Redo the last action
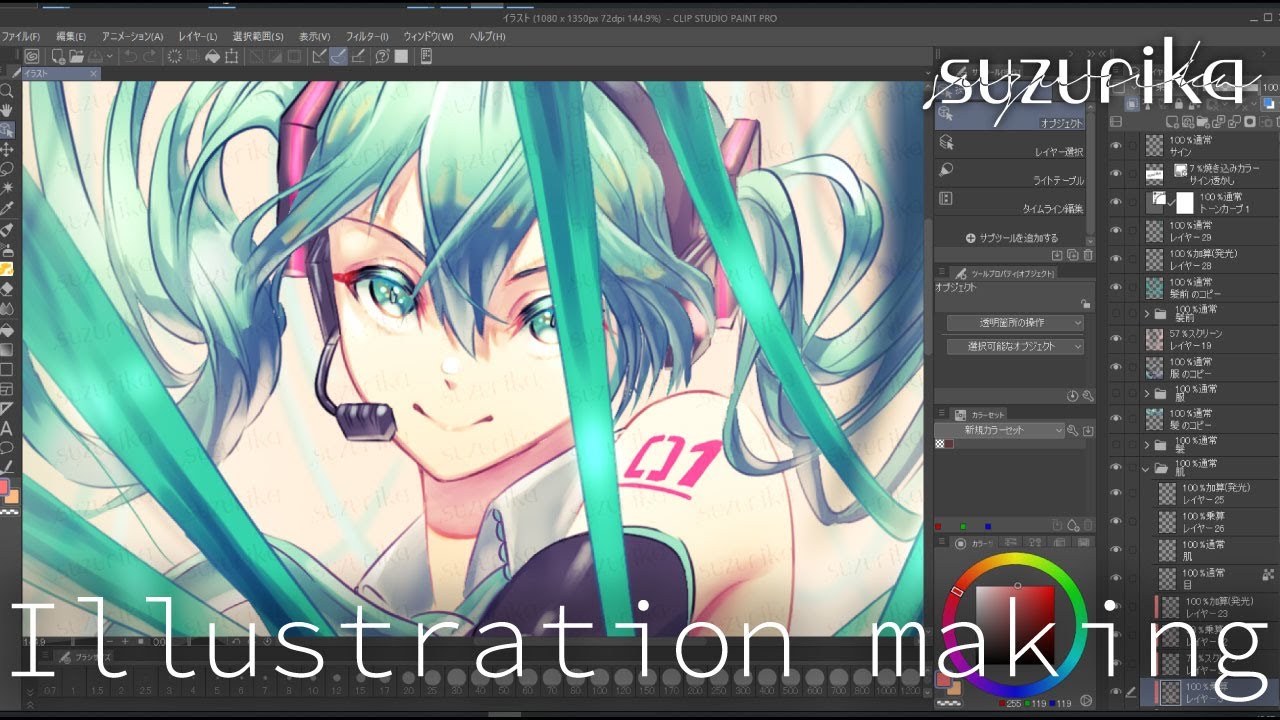The height and width of the screenshot is (720, 1280). pos(150,57)
